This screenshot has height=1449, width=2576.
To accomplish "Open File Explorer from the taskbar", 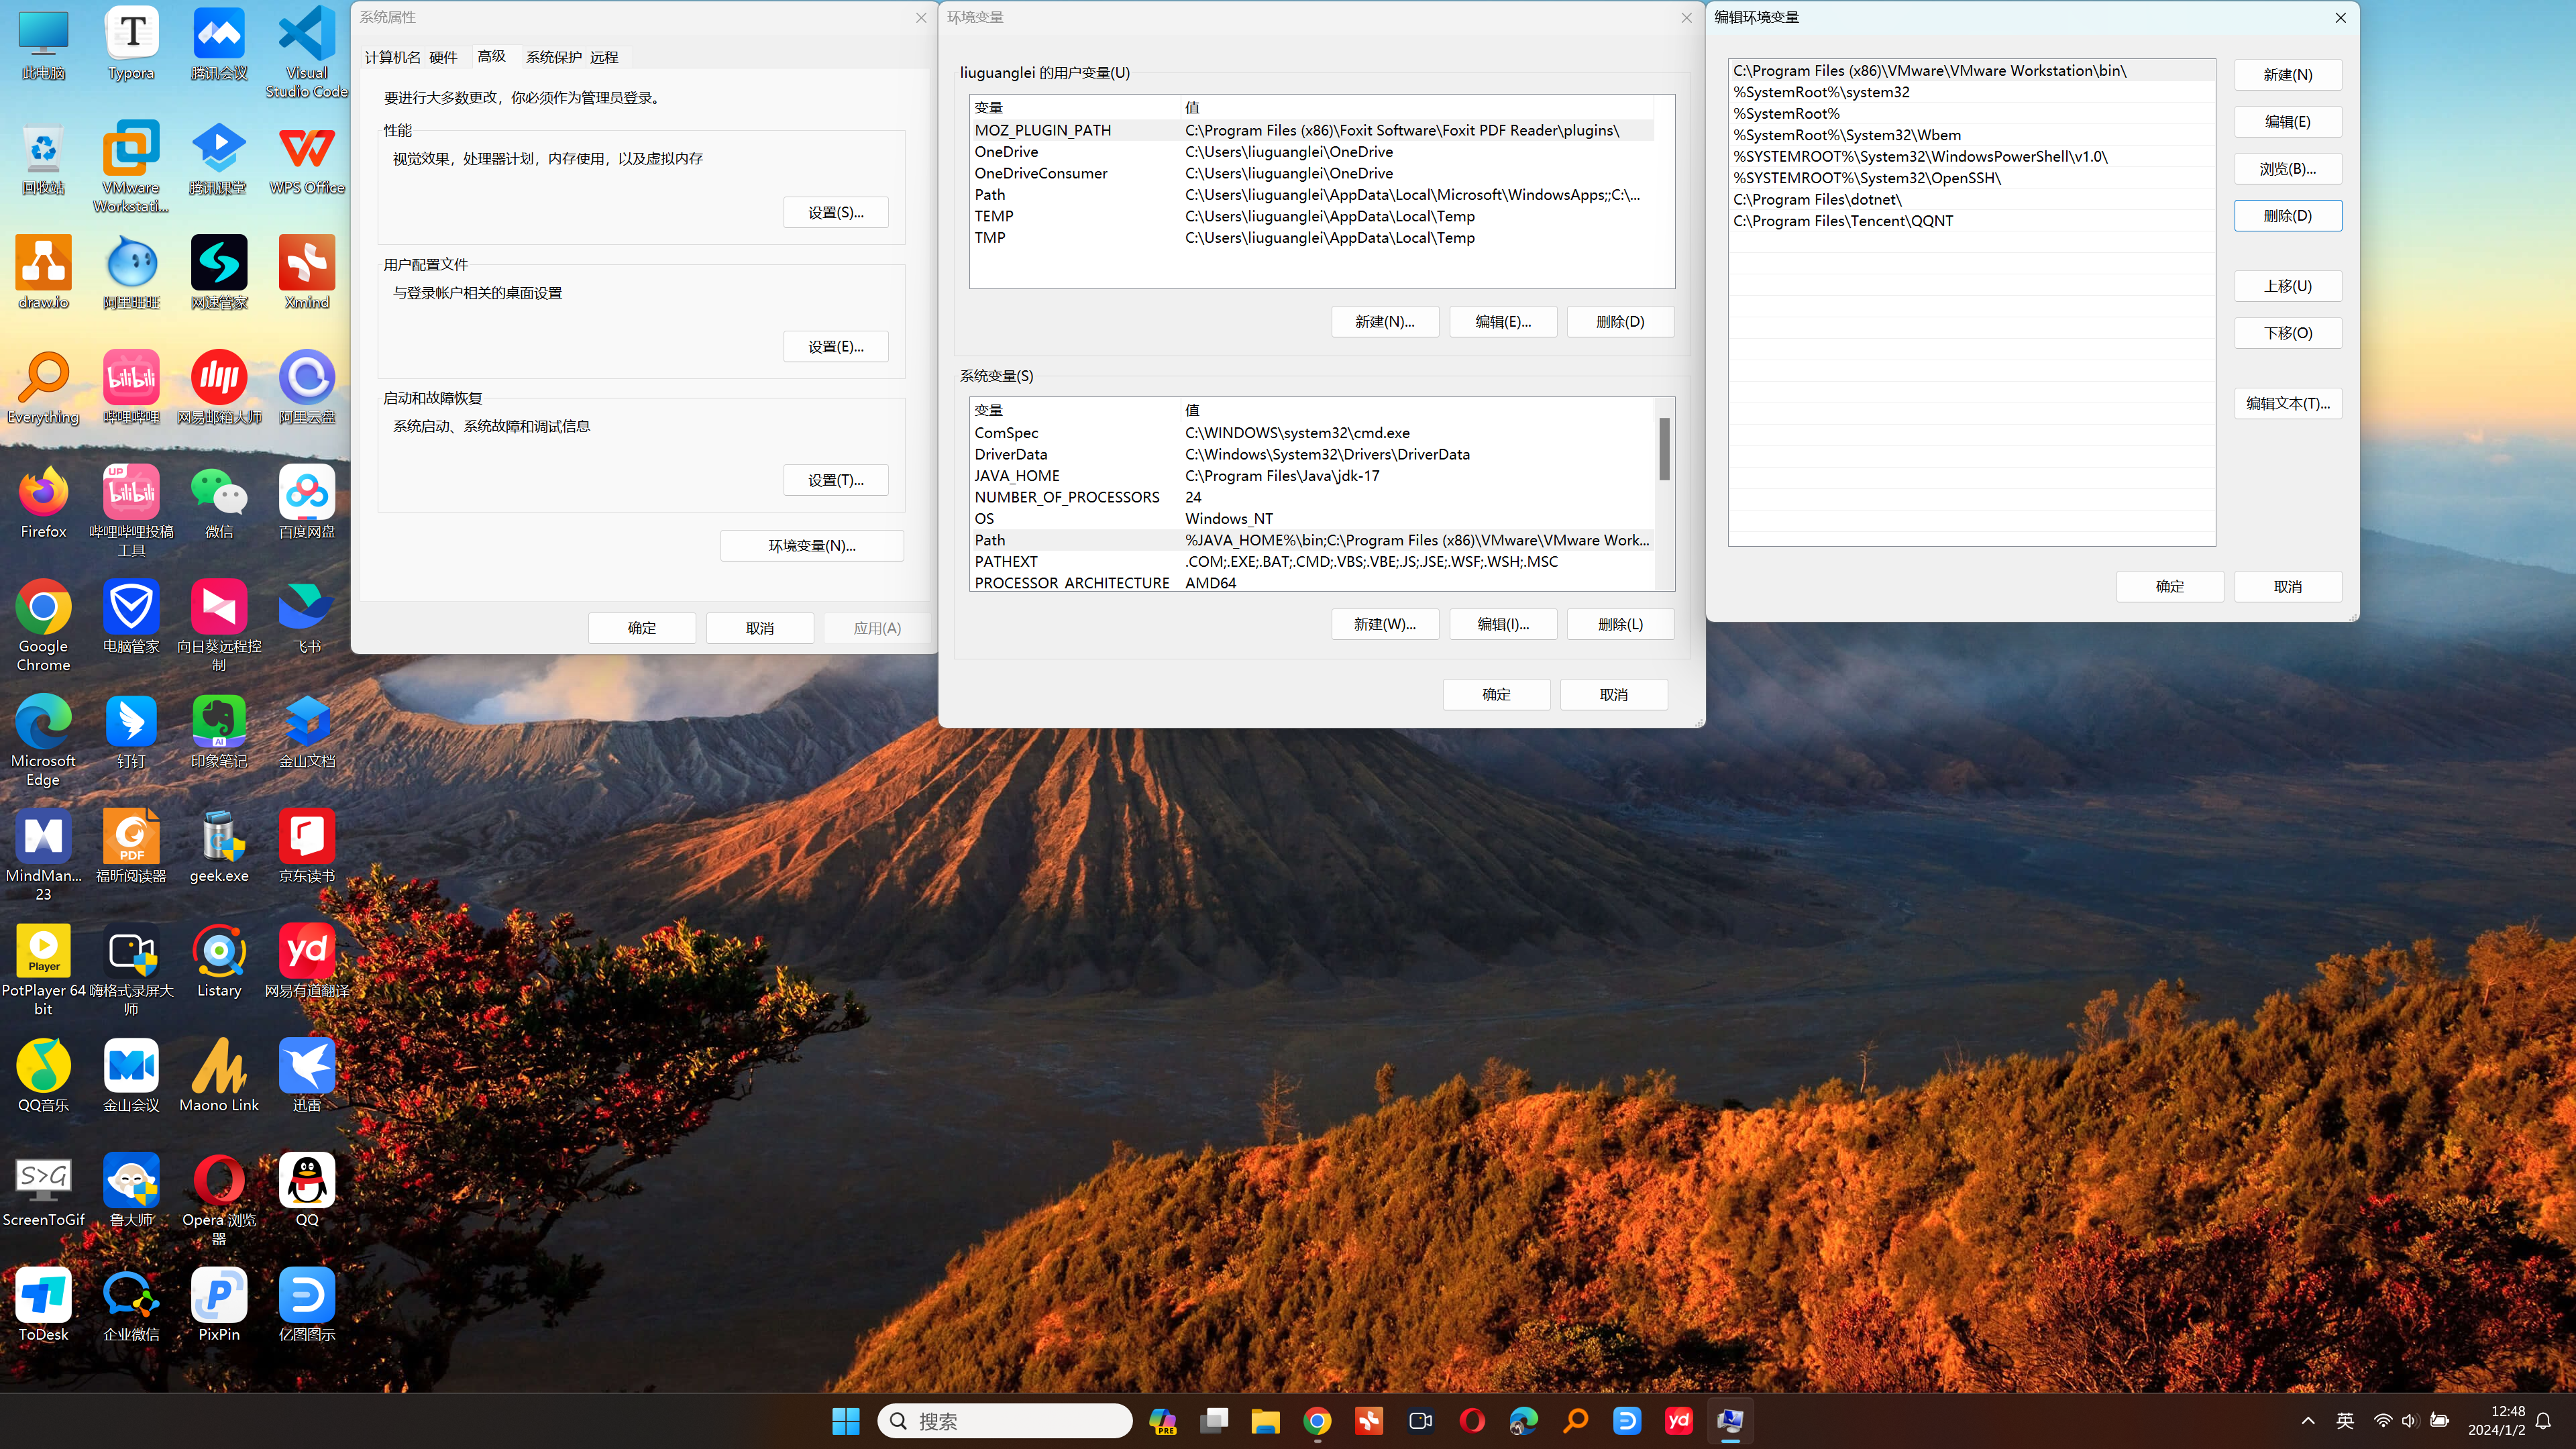I will pos(1265,1421).
